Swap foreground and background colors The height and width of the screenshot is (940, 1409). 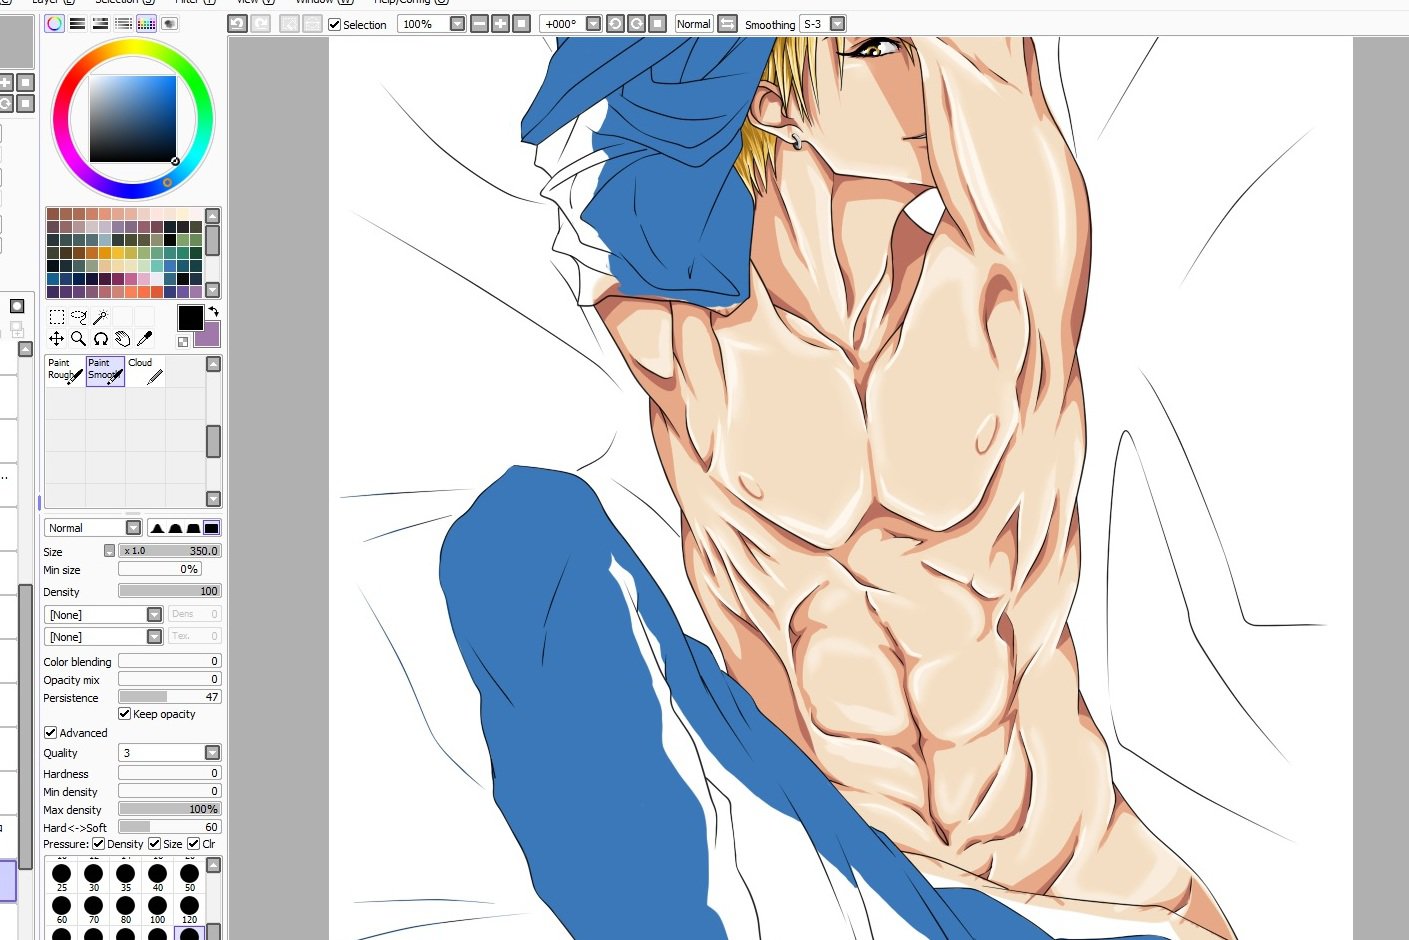(213, 313)
